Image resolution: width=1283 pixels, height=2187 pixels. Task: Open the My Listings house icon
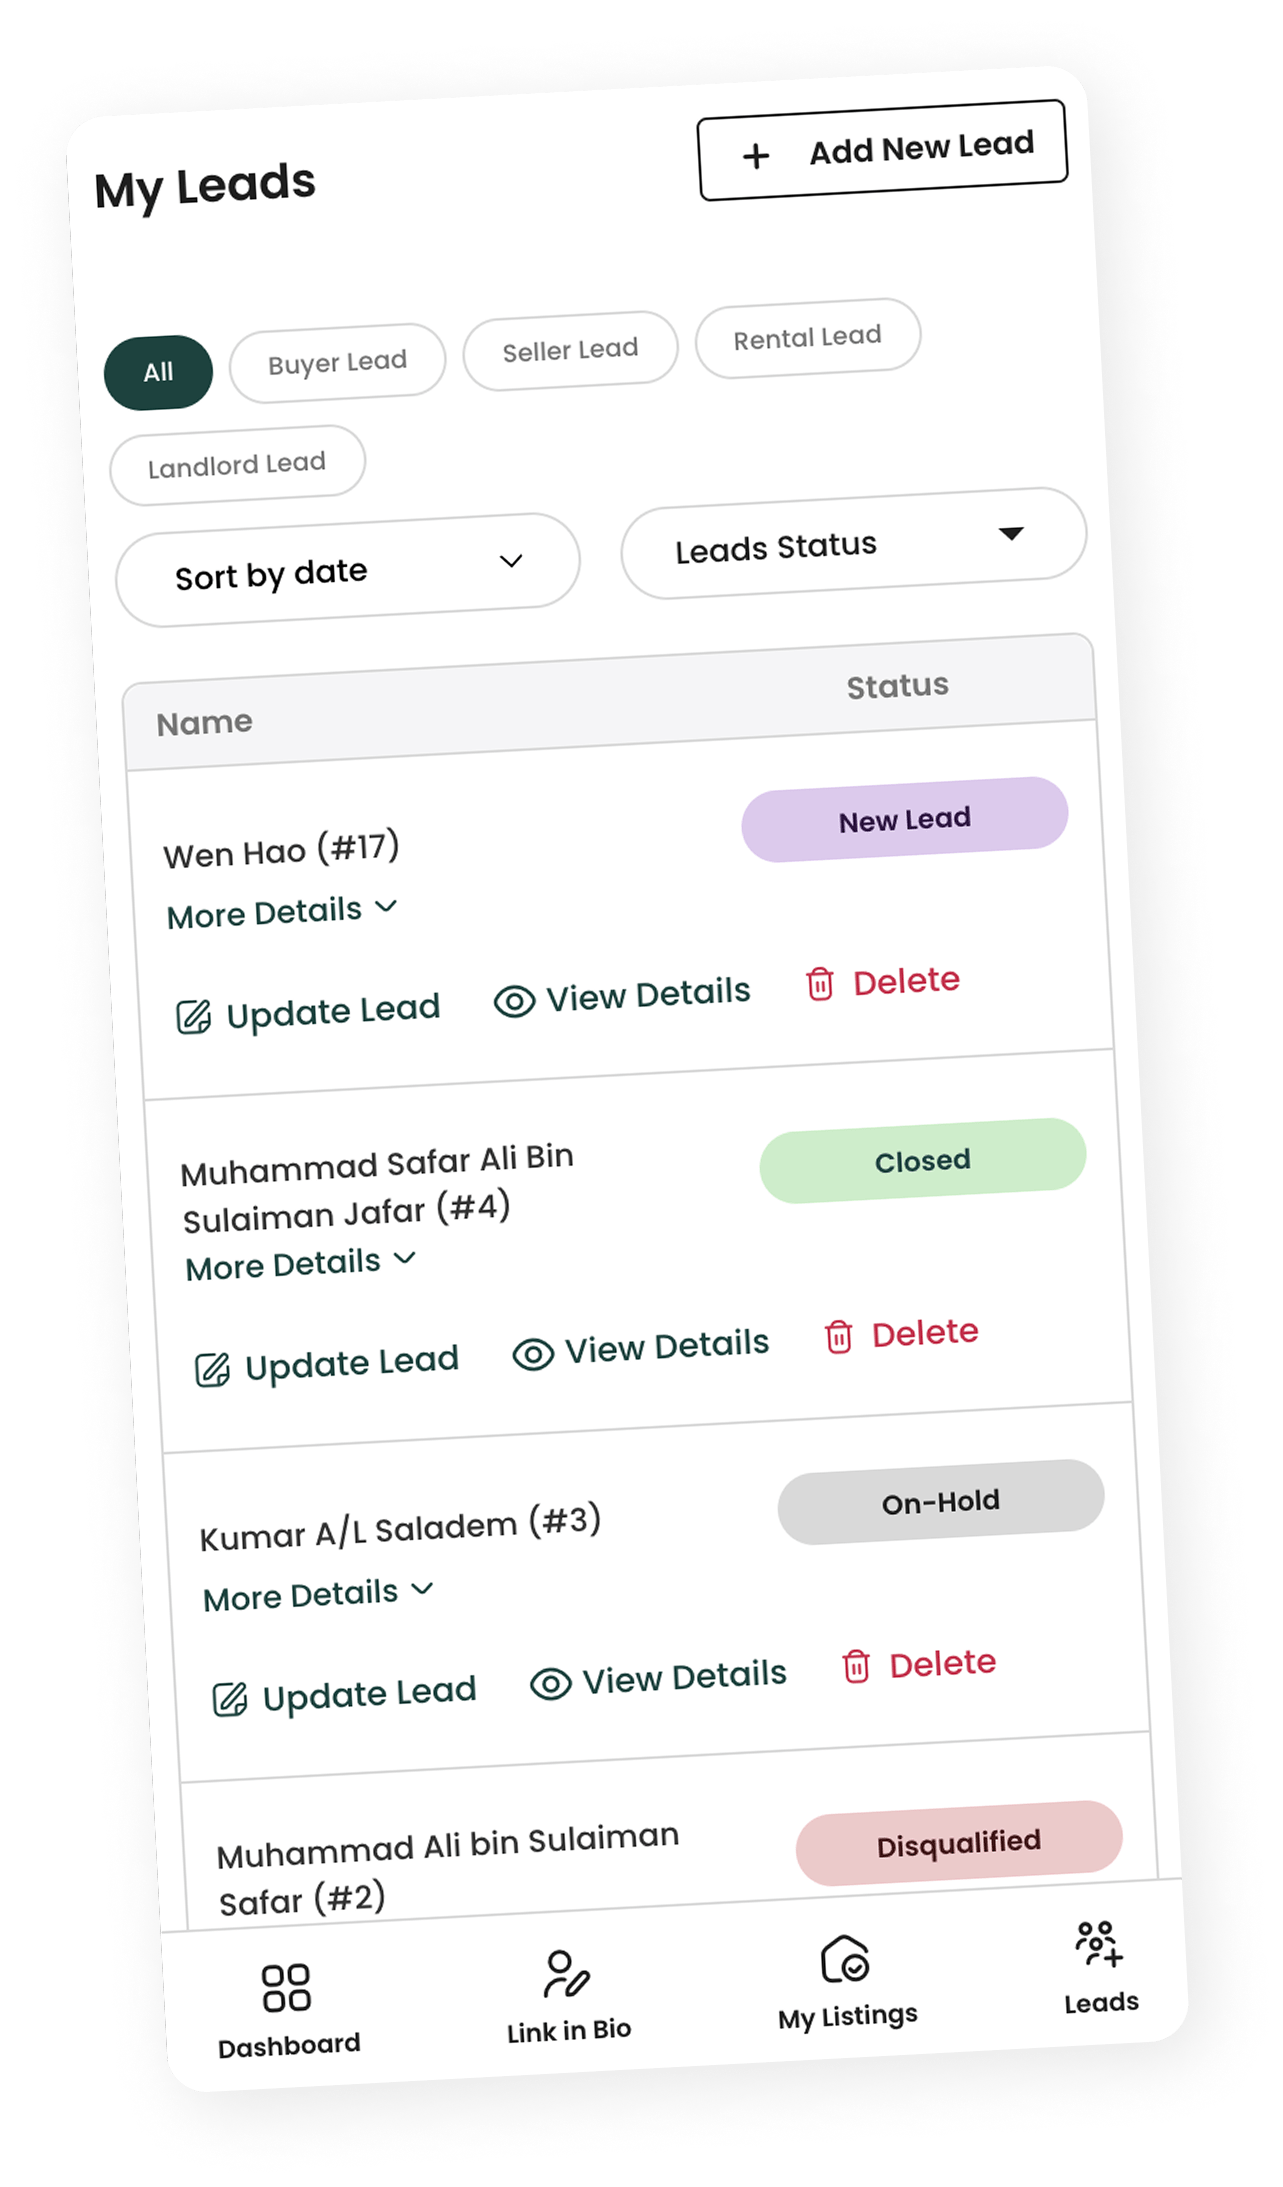pyautogui.click(x=845, y=1958)
